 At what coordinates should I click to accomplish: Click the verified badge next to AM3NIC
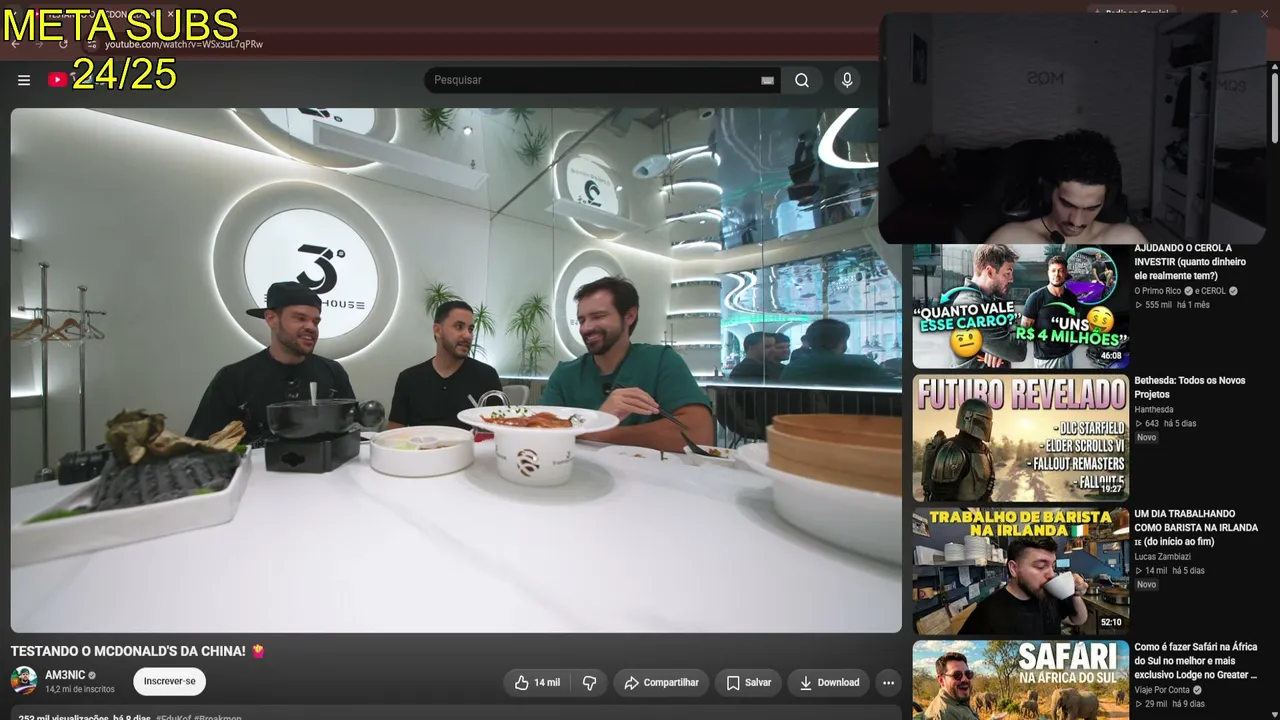pos(92,676)
